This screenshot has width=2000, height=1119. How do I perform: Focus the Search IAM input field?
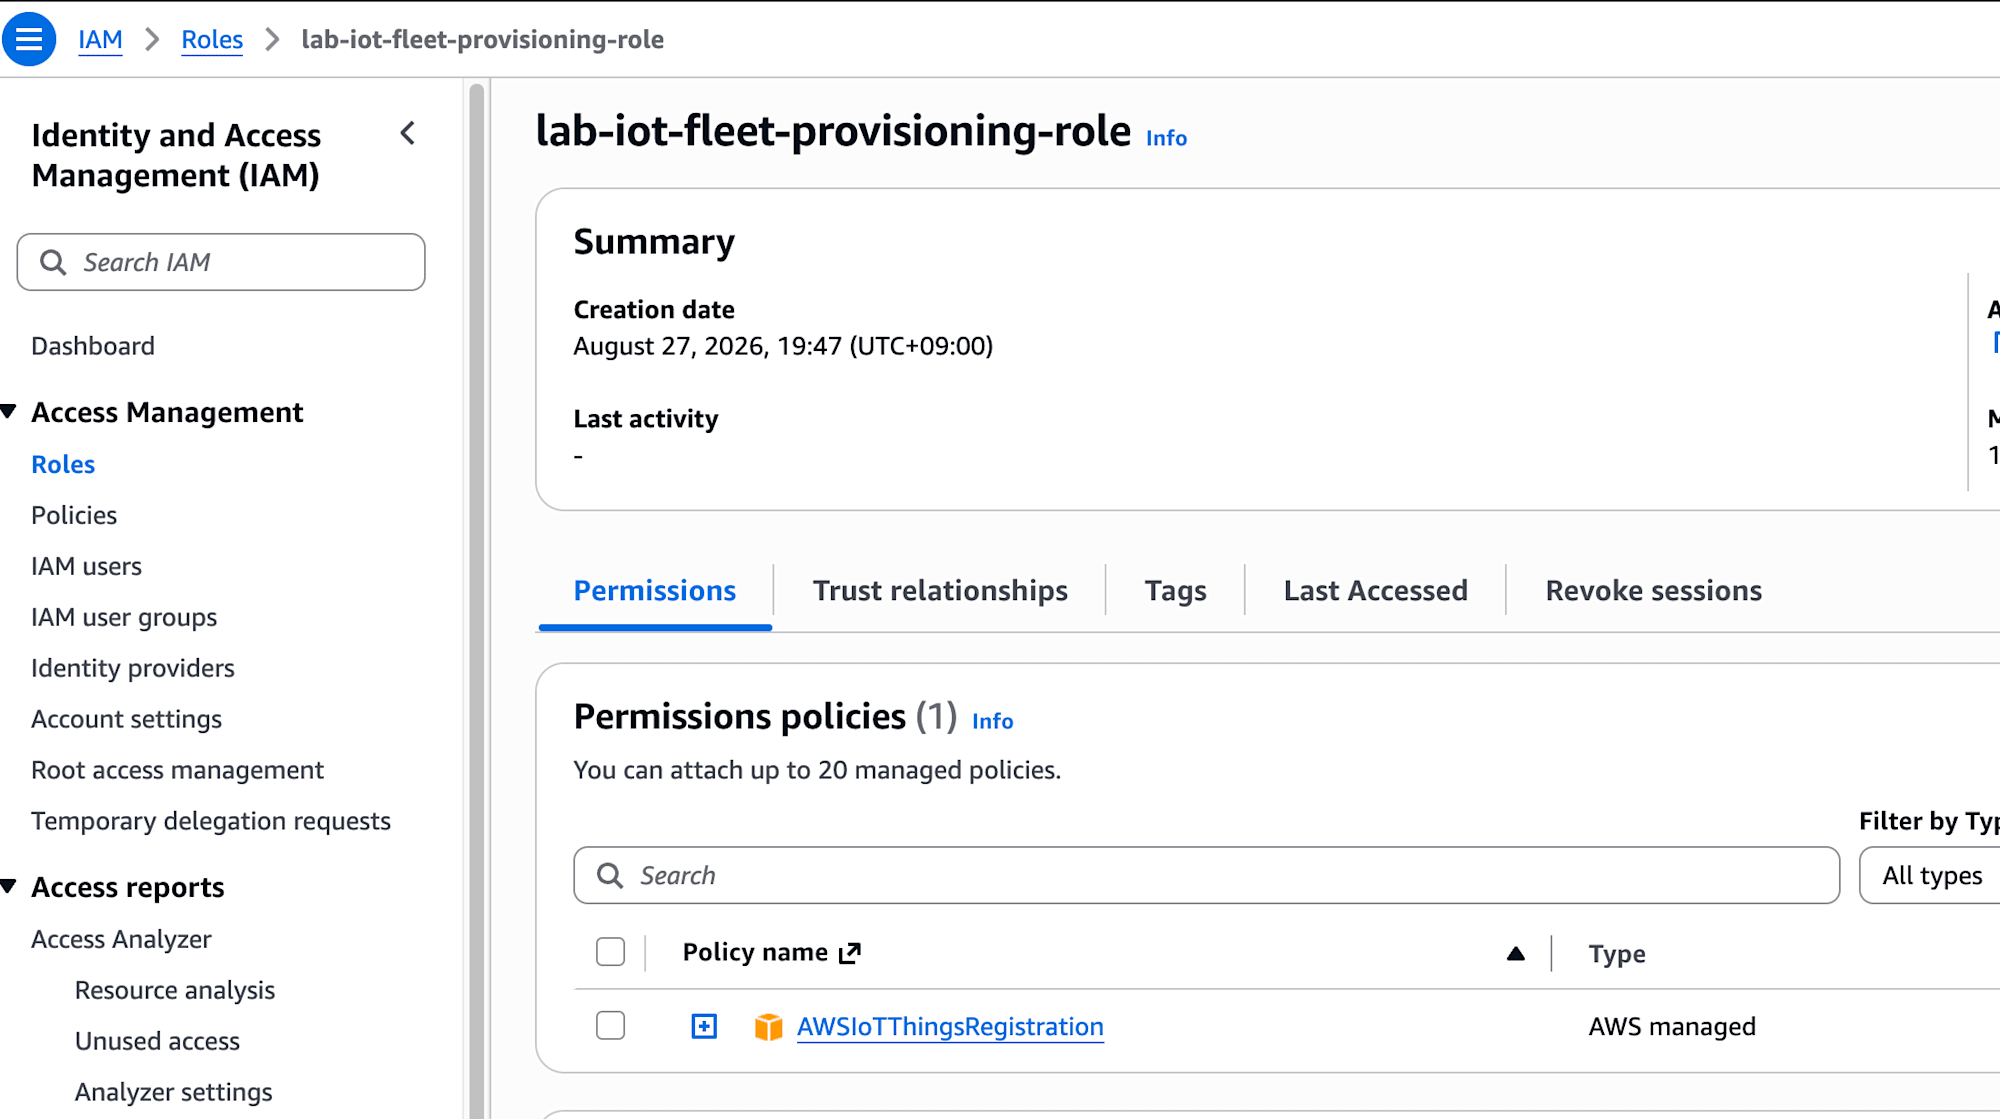point(221,262)
